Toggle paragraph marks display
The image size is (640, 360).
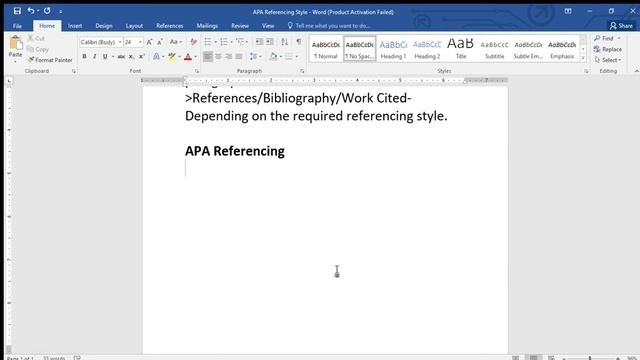point(299,42)
